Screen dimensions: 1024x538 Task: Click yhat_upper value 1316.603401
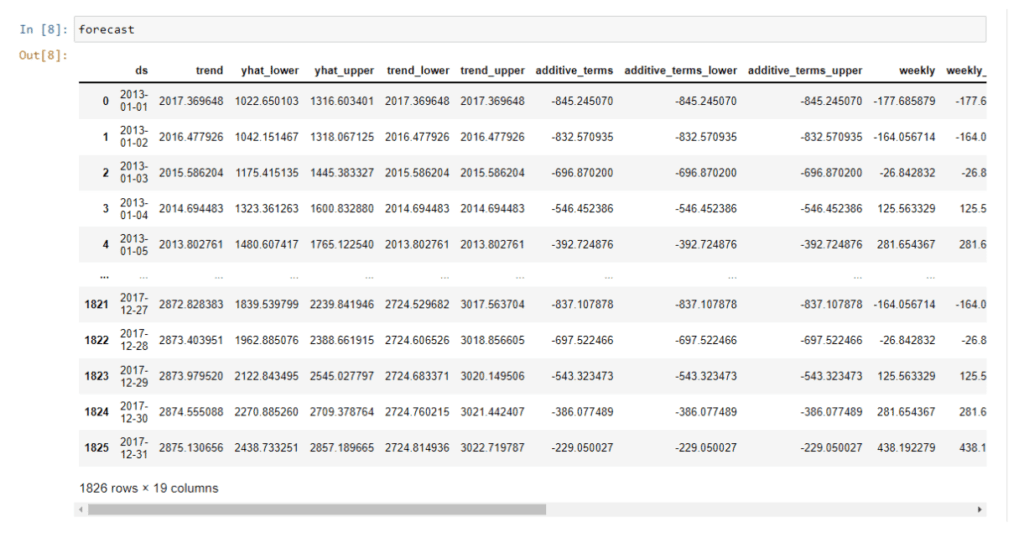pos(342,101)
